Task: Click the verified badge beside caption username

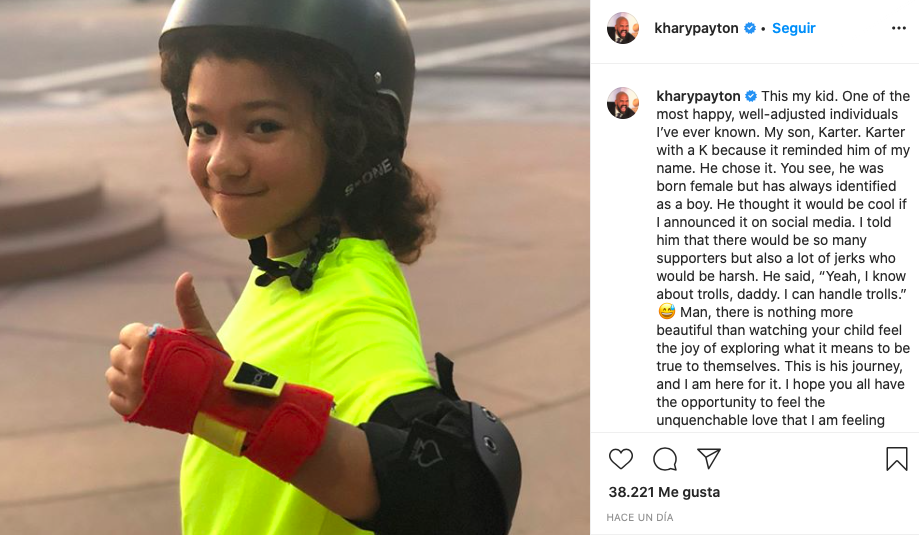Action: [751, 96]
